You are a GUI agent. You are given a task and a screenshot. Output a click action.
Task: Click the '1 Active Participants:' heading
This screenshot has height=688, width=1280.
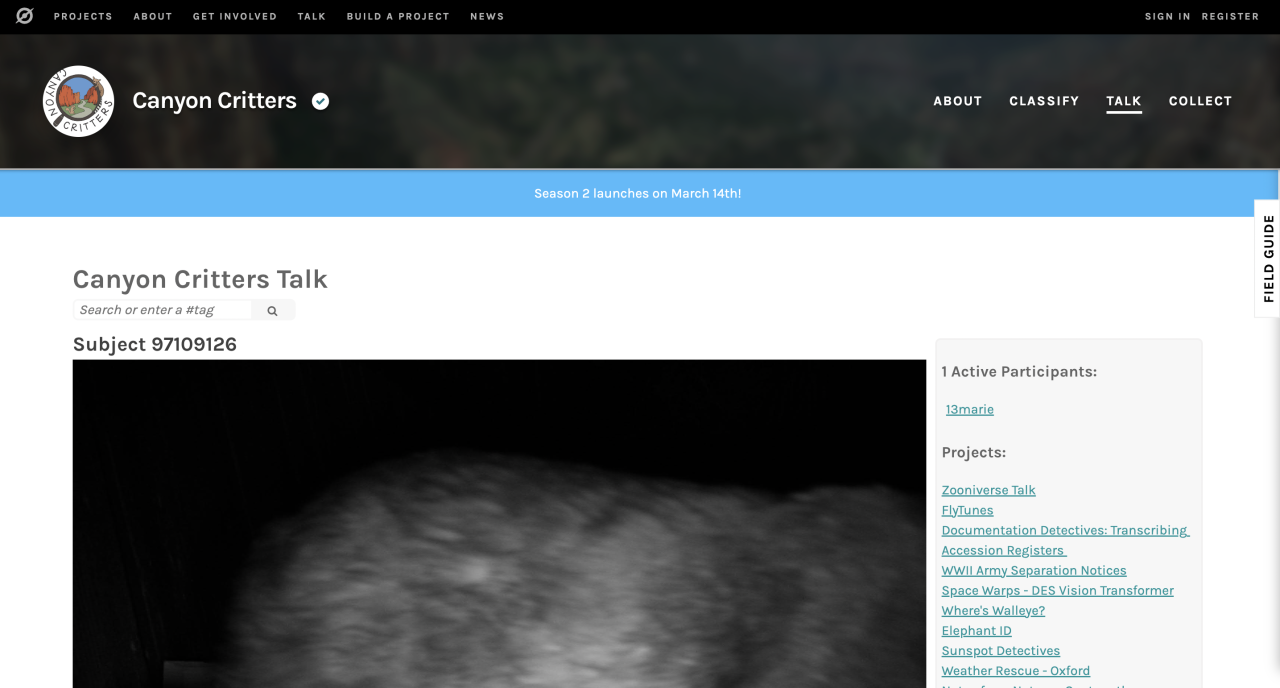click(x=1019, y=372)
